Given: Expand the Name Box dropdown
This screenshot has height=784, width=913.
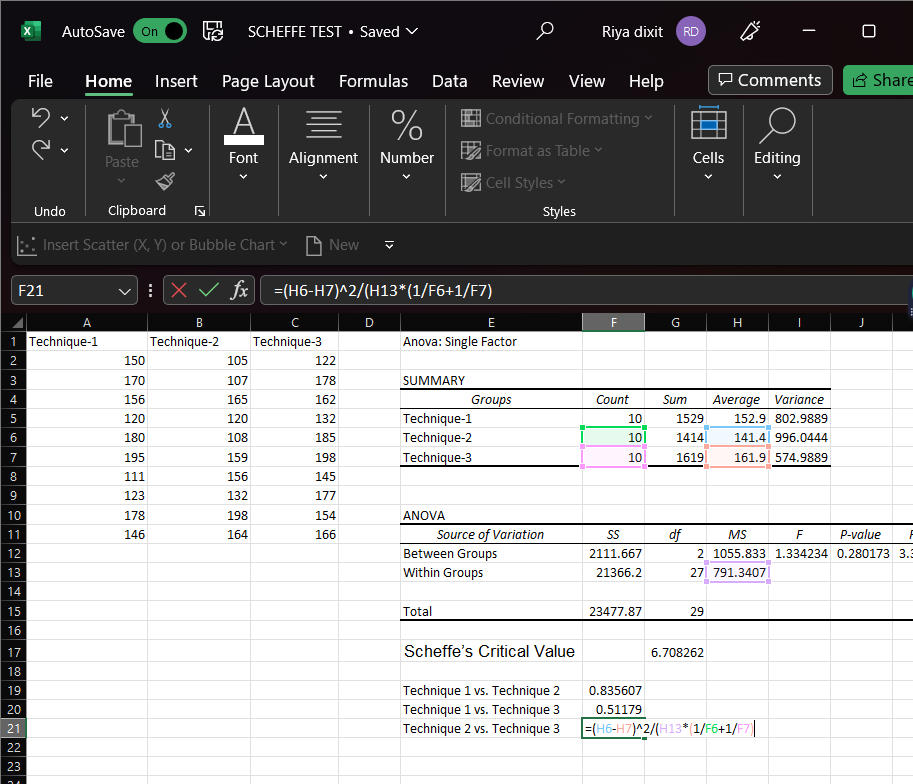Looking at the screenshot, I should [x=125, y=291].
